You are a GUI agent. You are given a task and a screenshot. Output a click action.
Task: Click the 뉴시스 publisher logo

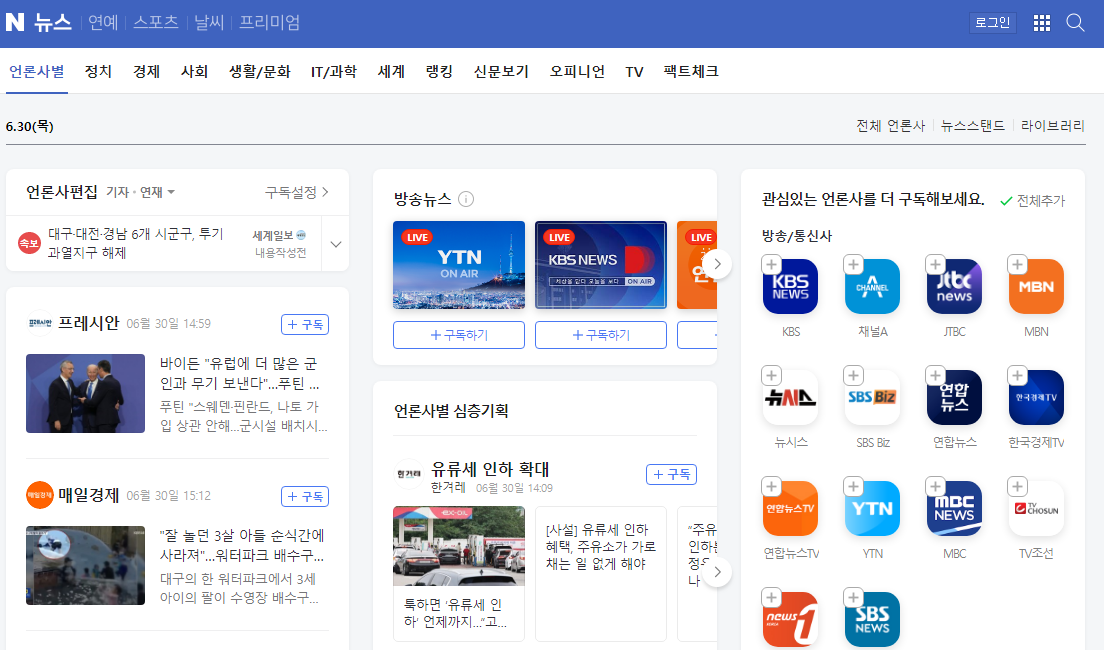tap(790, 397)
